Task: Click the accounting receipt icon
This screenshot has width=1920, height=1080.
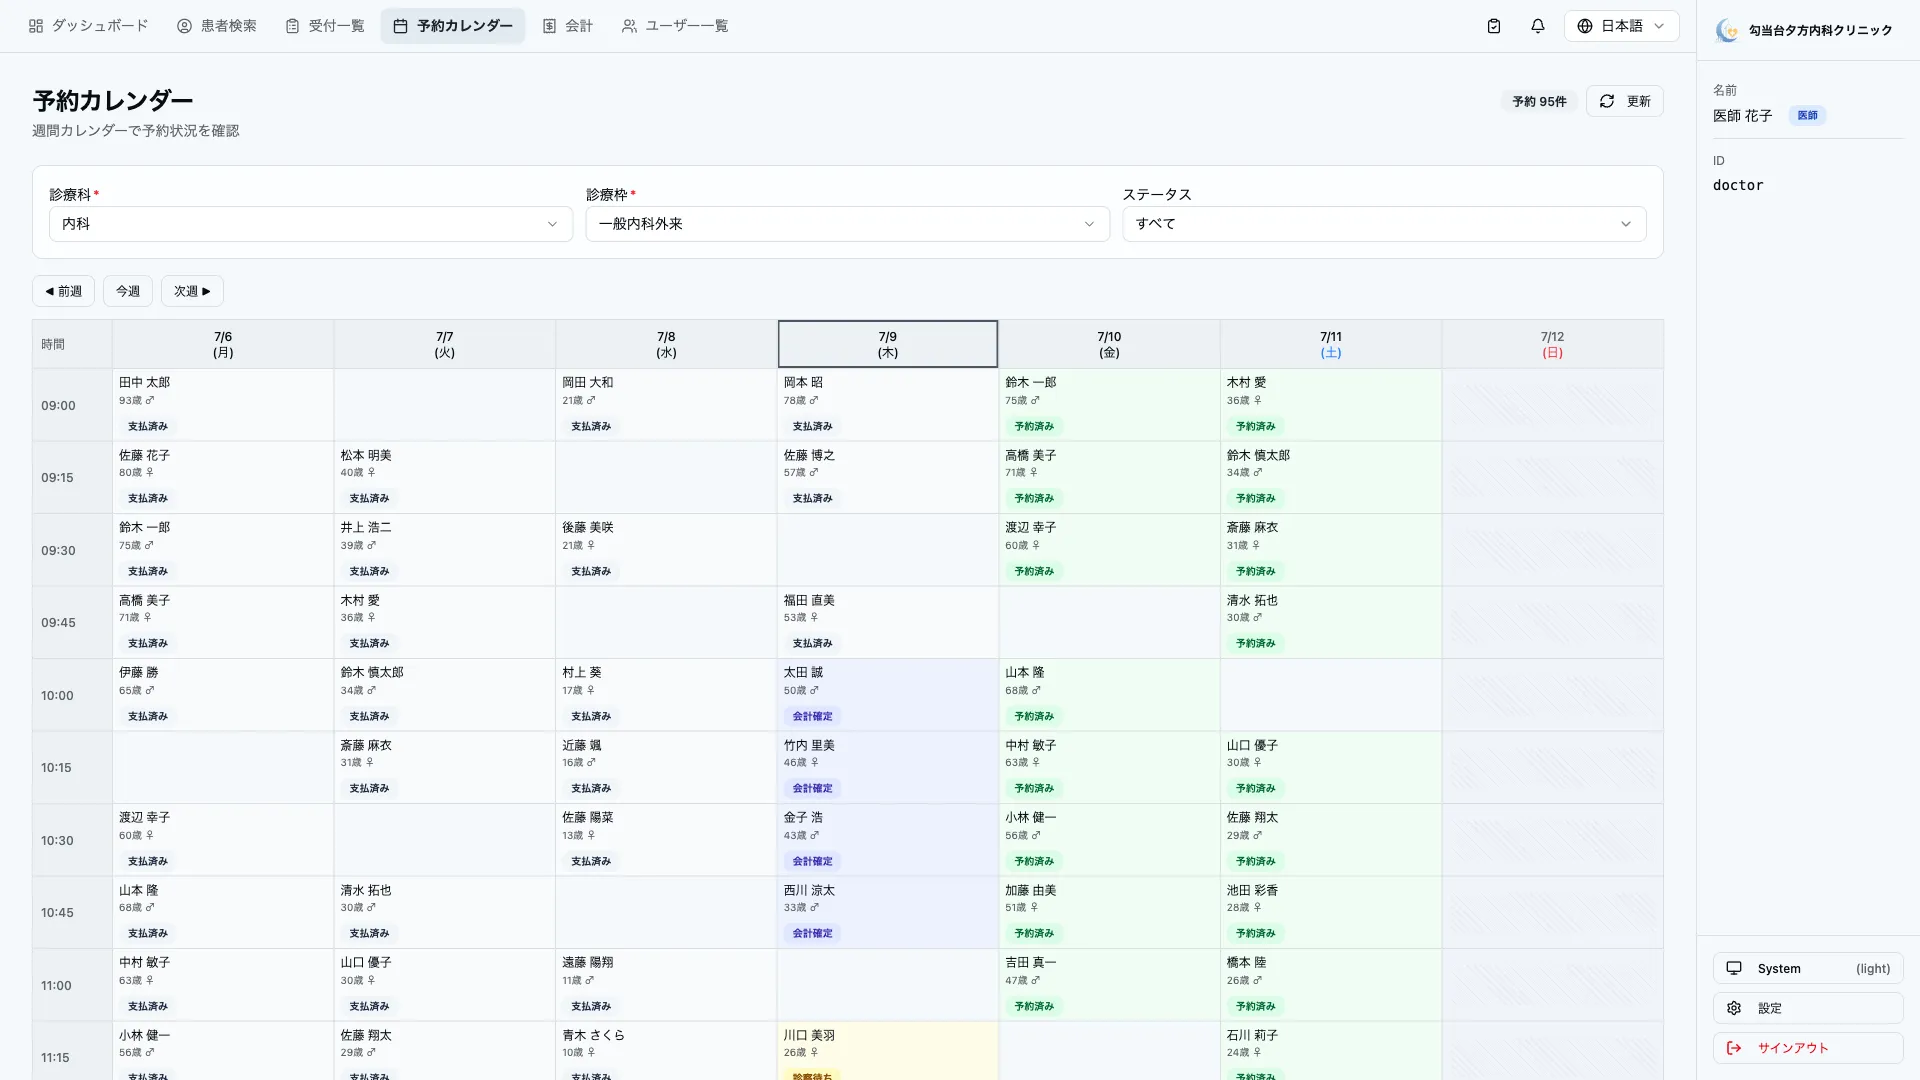Action: (549, 26)
